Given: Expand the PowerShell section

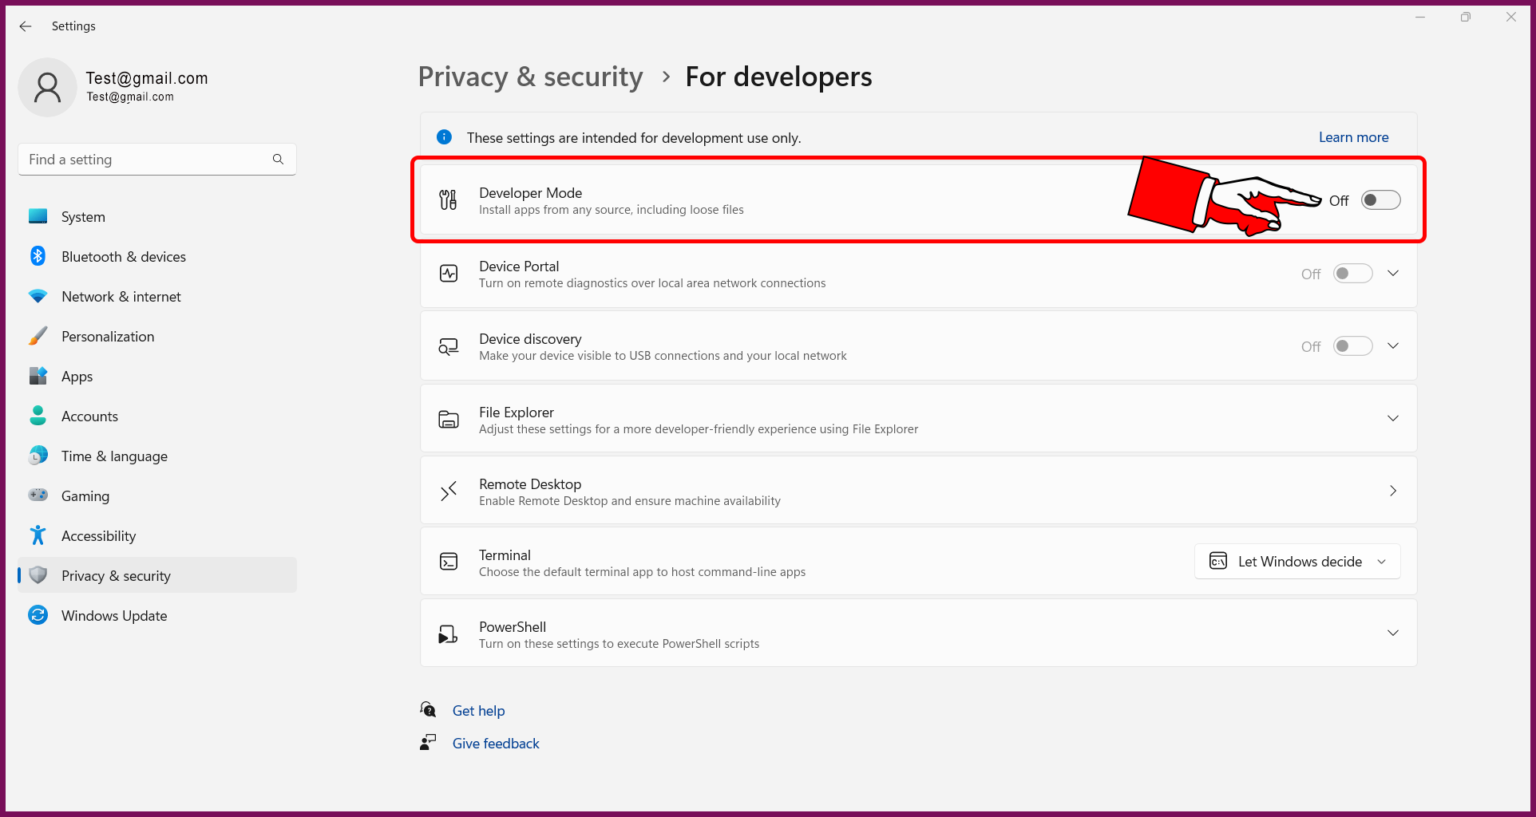Looking at the screenshot, I should point(1393,632).
